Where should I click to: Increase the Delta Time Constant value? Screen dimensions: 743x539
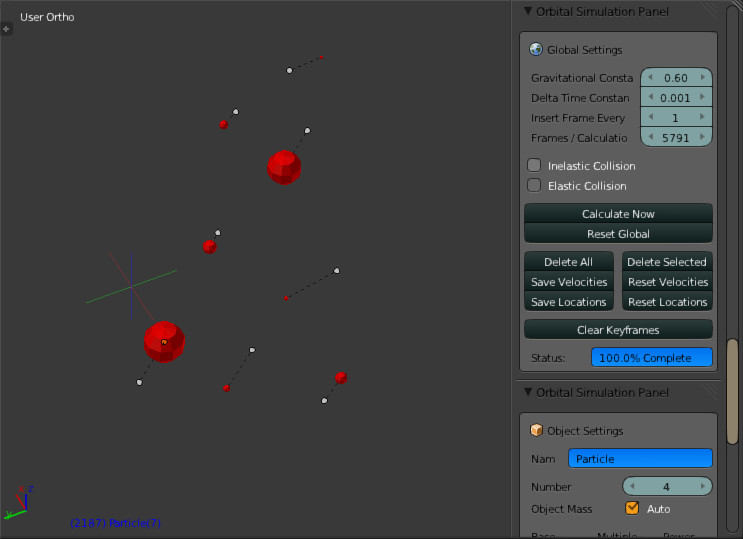point(703,97)
